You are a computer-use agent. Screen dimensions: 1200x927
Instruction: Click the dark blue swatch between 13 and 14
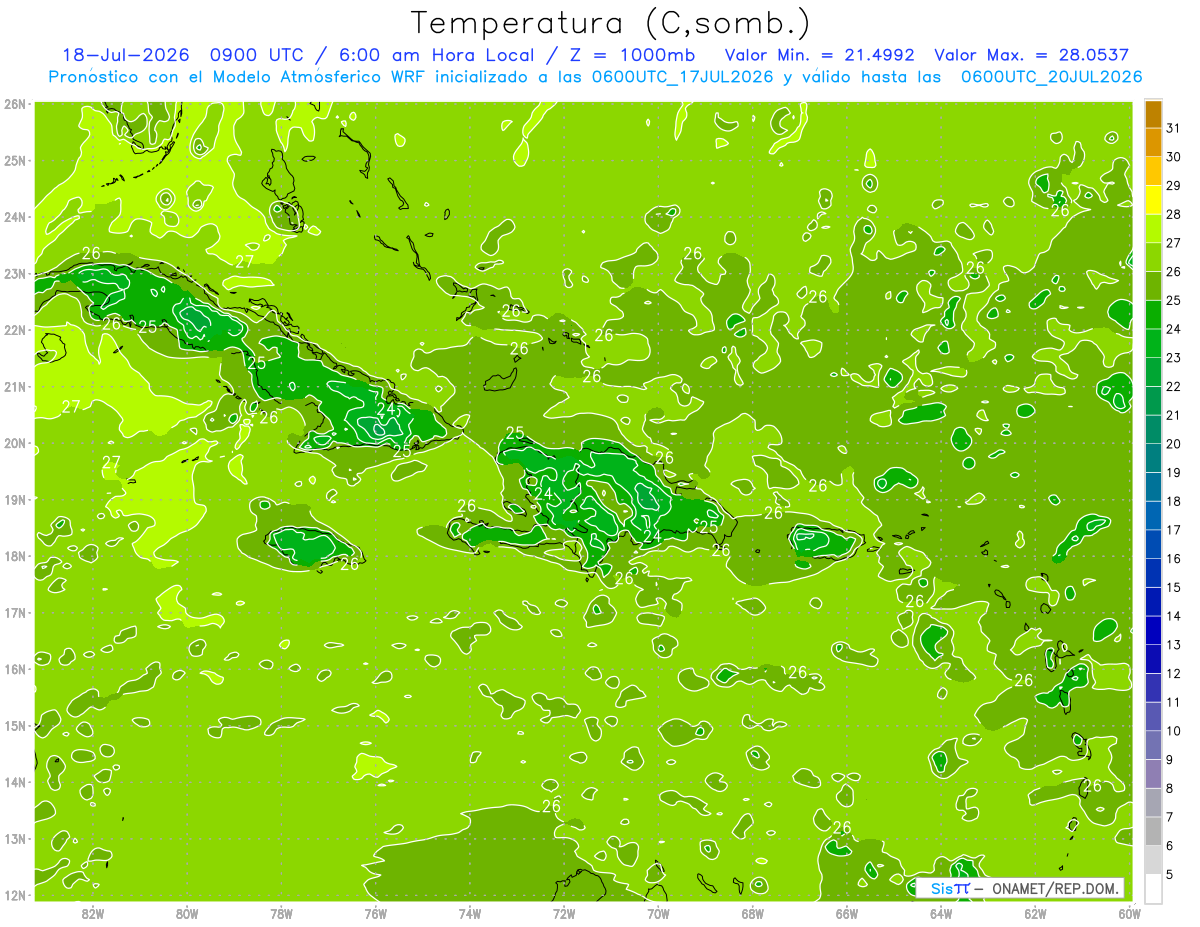pos(1153,630)
